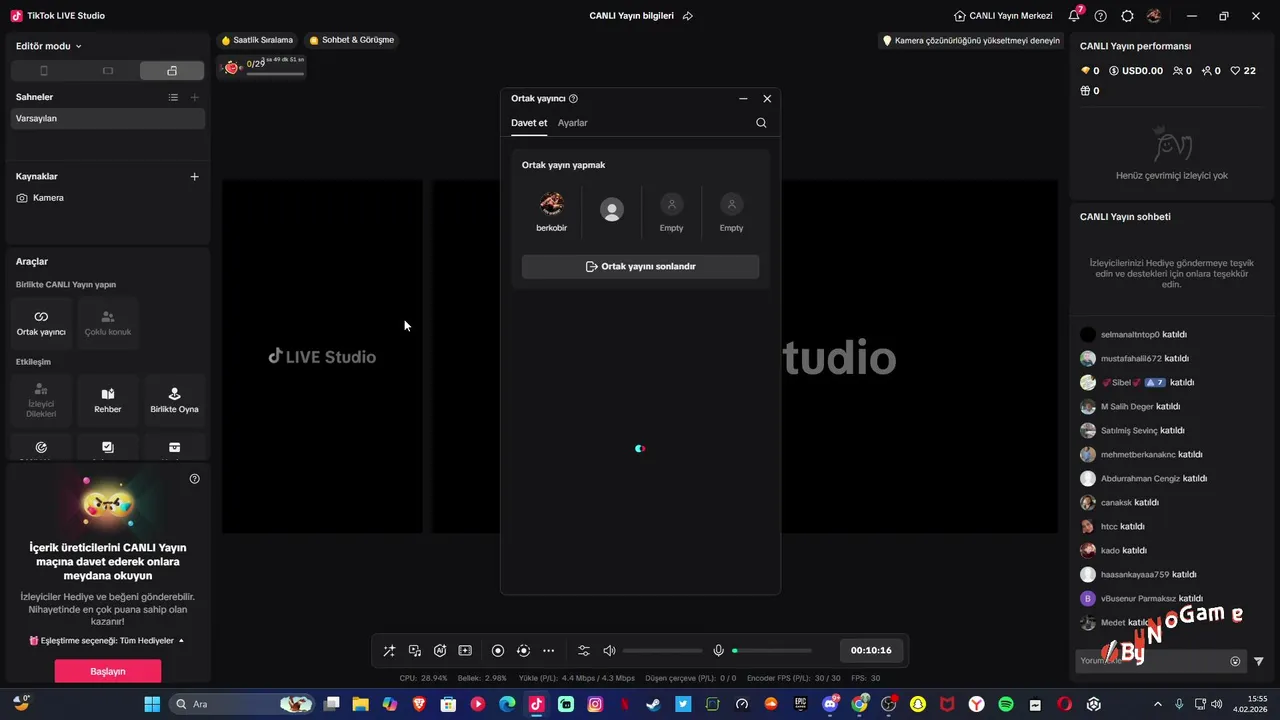Viewport: 1280px width, 720px height.
Task: Add a new source in Kaynaklar
Action: pos(195,176)
